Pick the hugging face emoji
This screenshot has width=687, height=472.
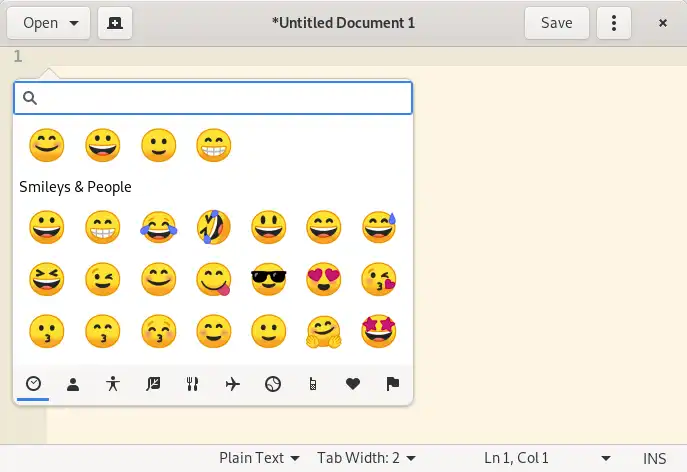324,331
